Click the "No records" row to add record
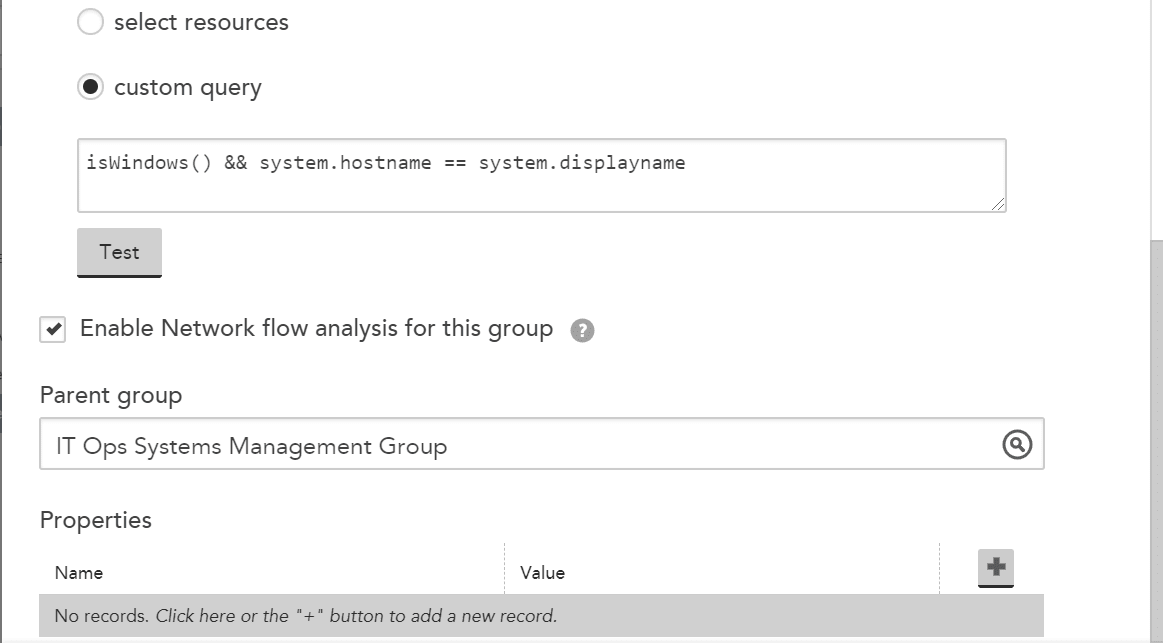The height and width of the screenshot is (643, 1163). [541, 616]
